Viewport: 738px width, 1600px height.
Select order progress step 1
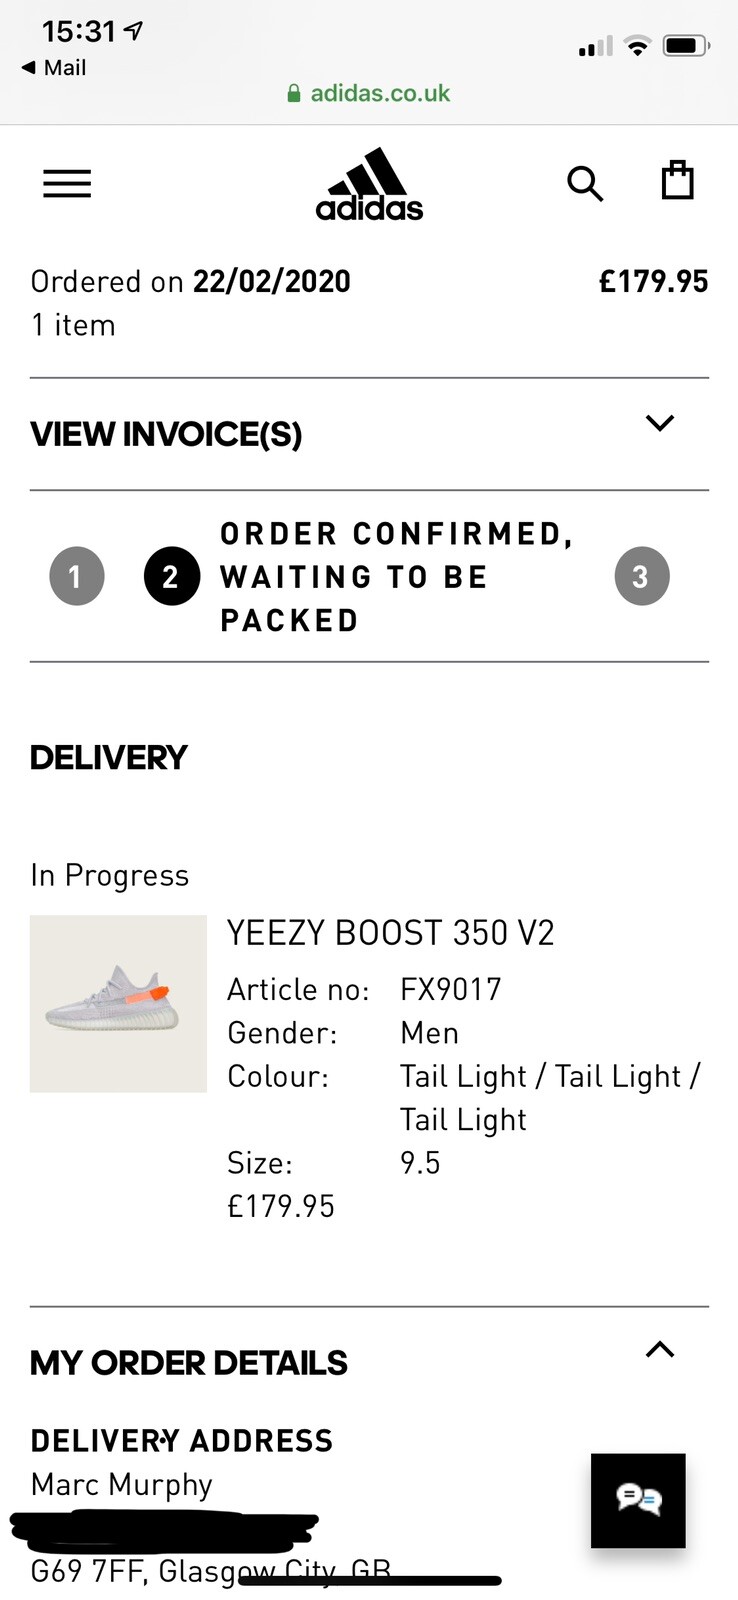pyautogui.click(x=77, y=576)
